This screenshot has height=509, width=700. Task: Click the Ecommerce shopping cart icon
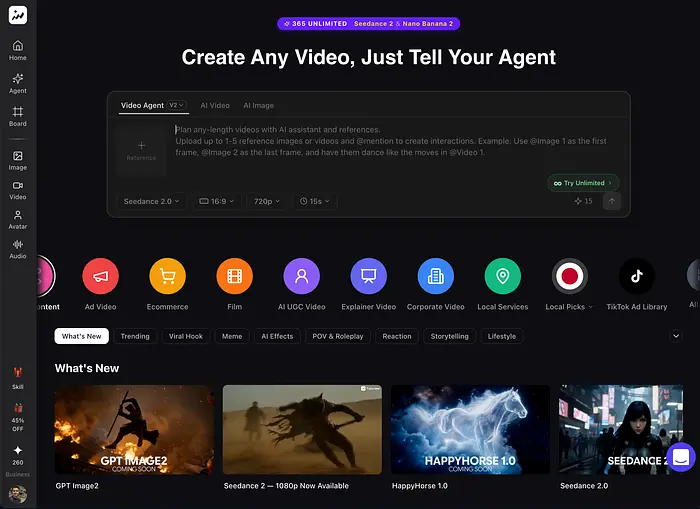(x=167, y=275)
